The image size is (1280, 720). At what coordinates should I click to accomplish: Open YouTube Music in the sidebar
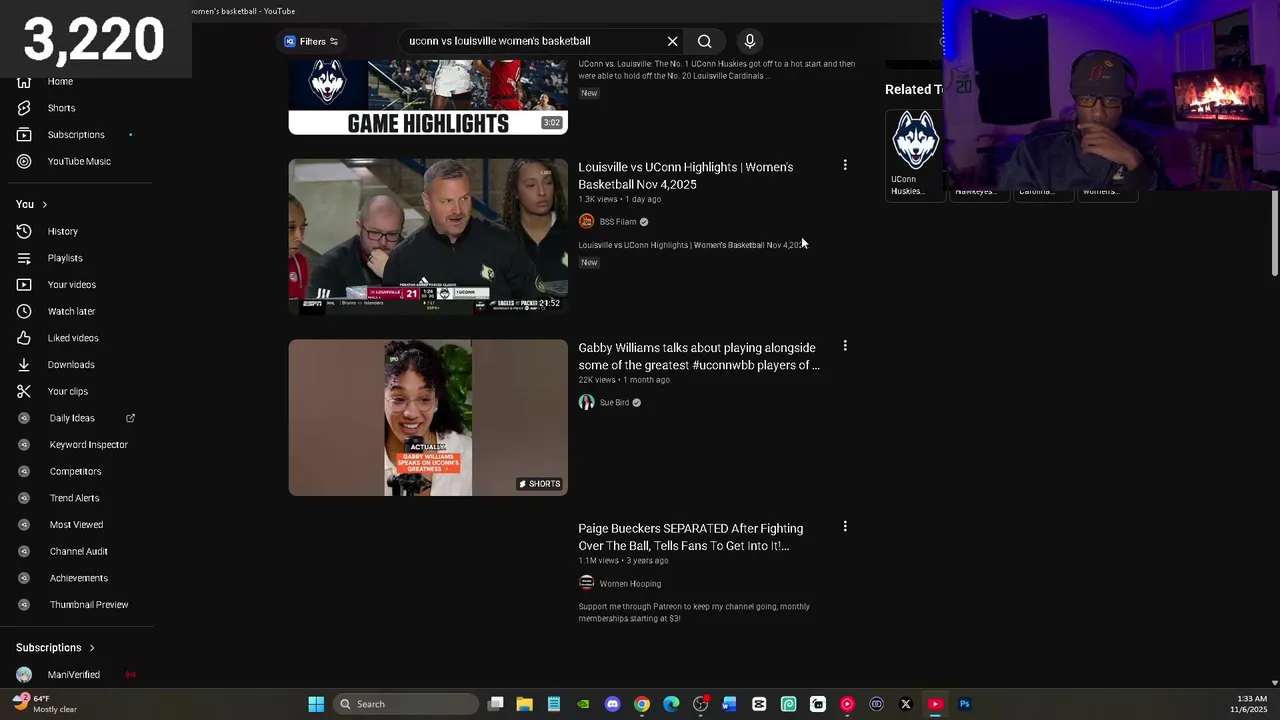pos(78,161)
